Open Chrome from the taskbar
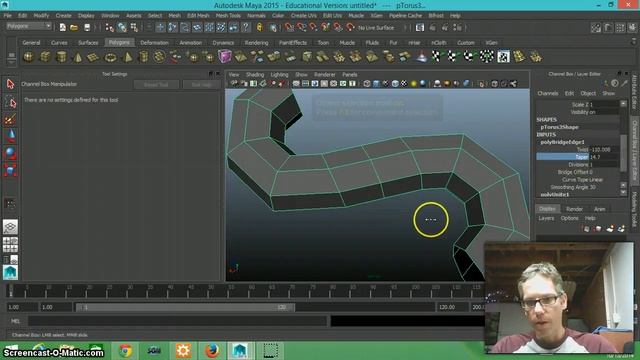The width and height of the screenshot is (640, 360). pos(126,351)
